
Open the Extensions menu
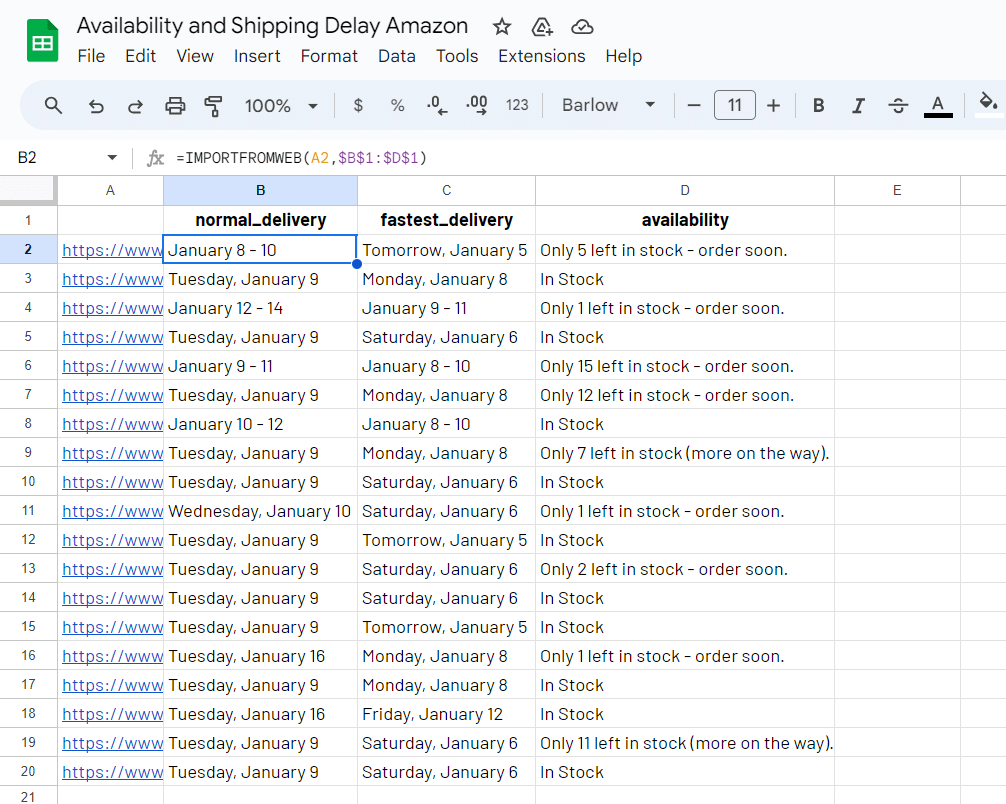[541, 56]
